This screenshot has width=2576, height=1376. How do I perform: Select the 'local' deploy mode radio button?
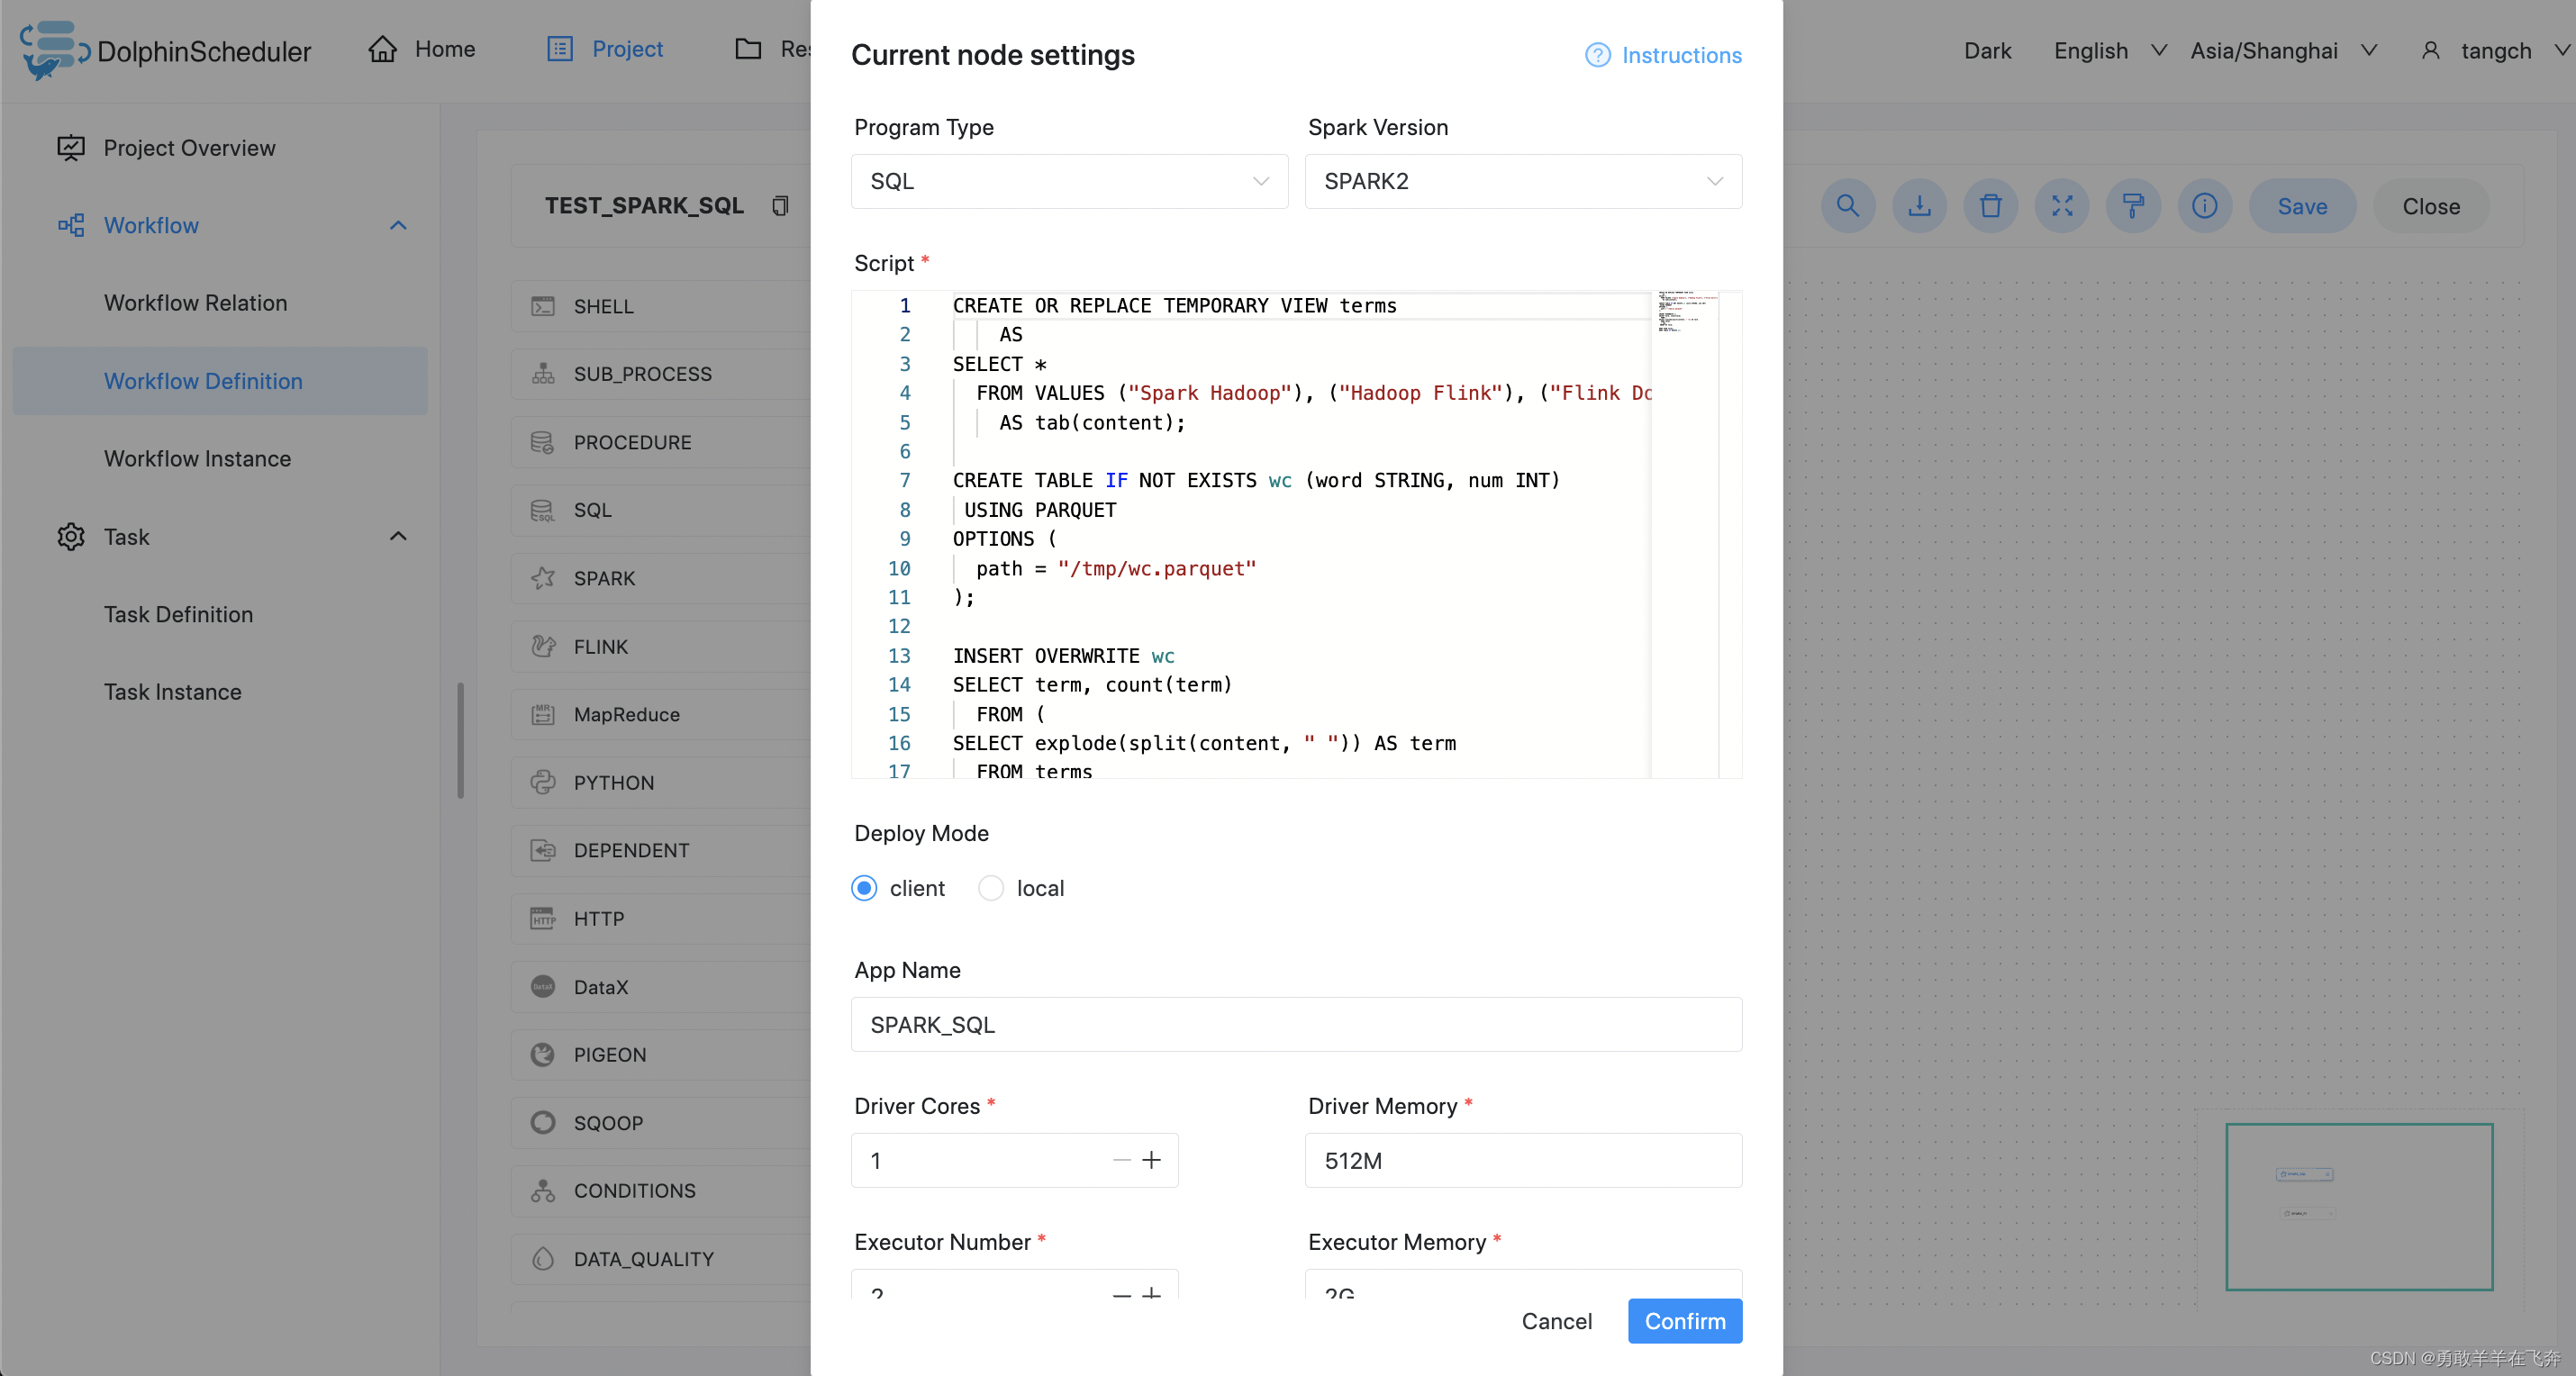coord(990,887)
